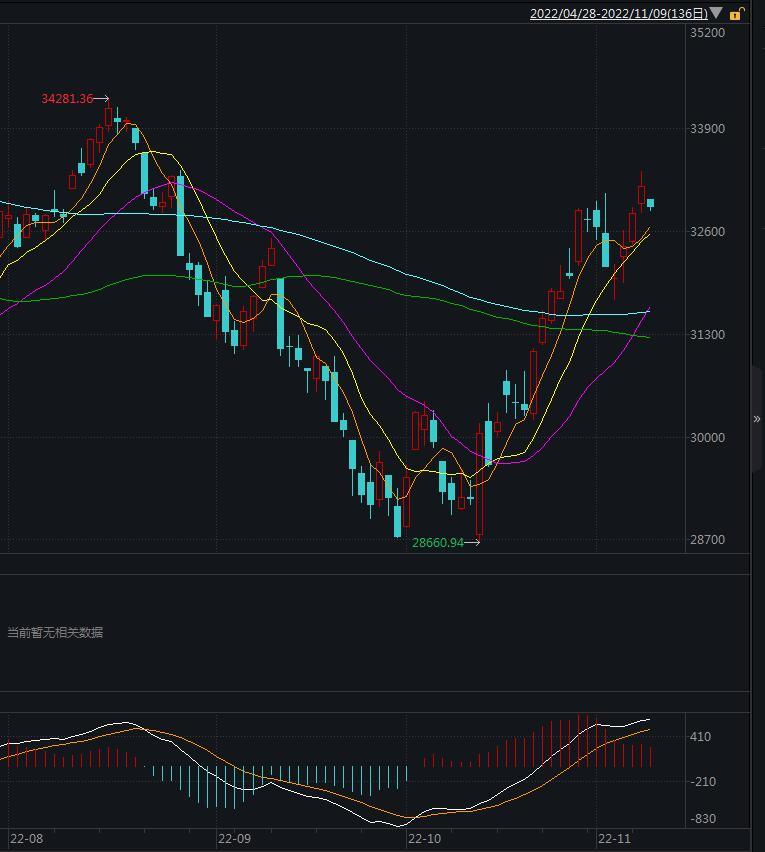Image resolution: width=765 pixels, height=852 pixels.
Task: Click the unlock padlock icon
Action: (x=736, y=14)
